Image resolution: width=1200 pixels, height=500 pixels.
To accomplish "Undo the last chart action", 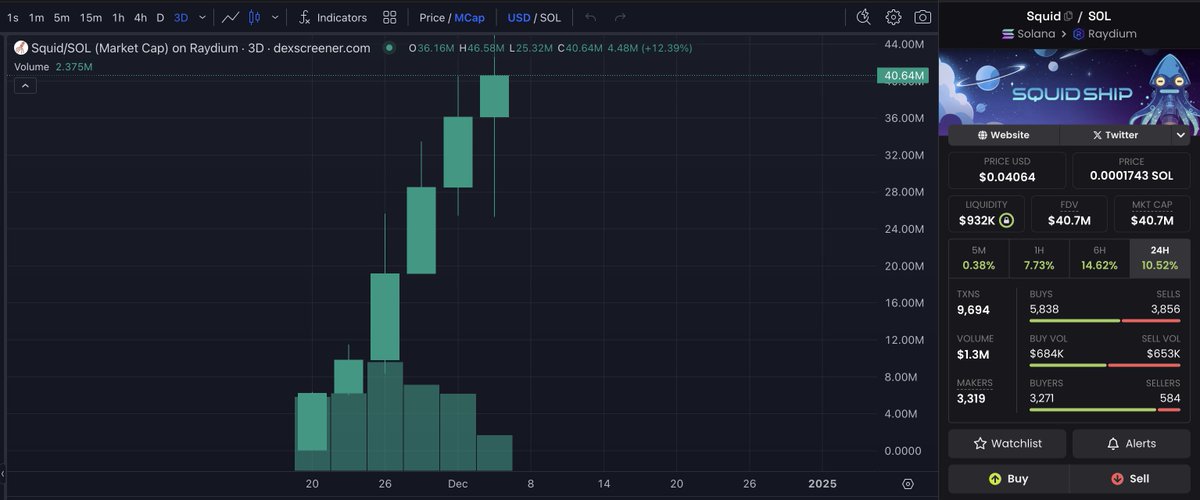I will pos(591,17).
